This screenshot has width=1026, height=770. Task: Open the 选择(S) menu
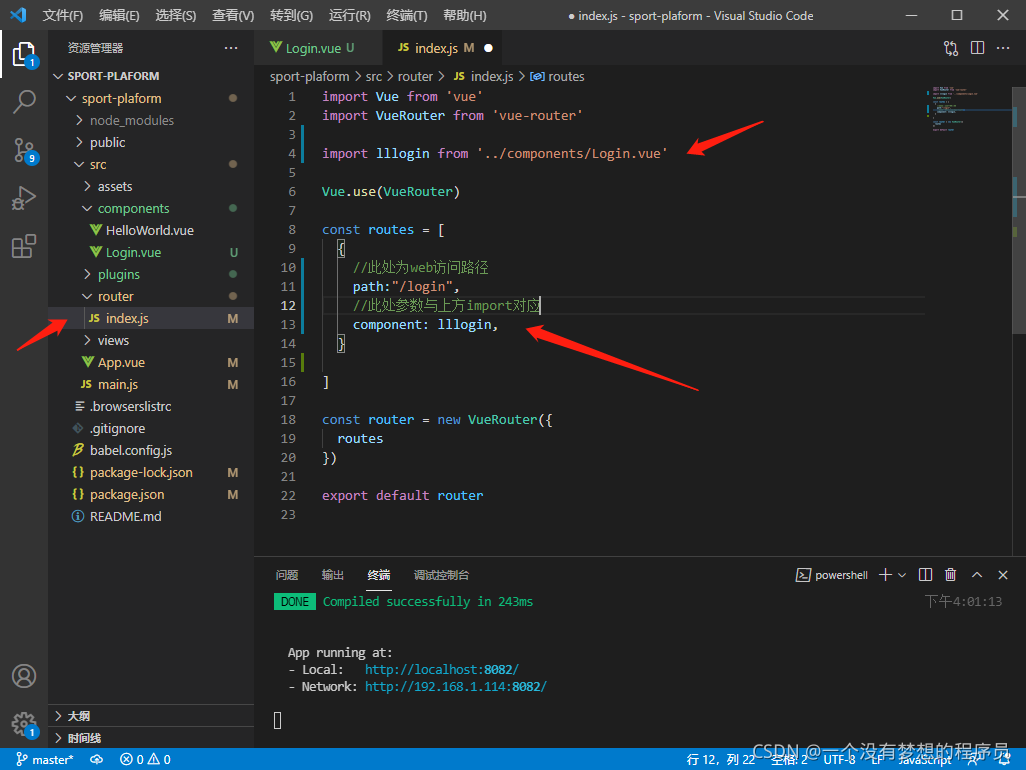pos(175,15)
